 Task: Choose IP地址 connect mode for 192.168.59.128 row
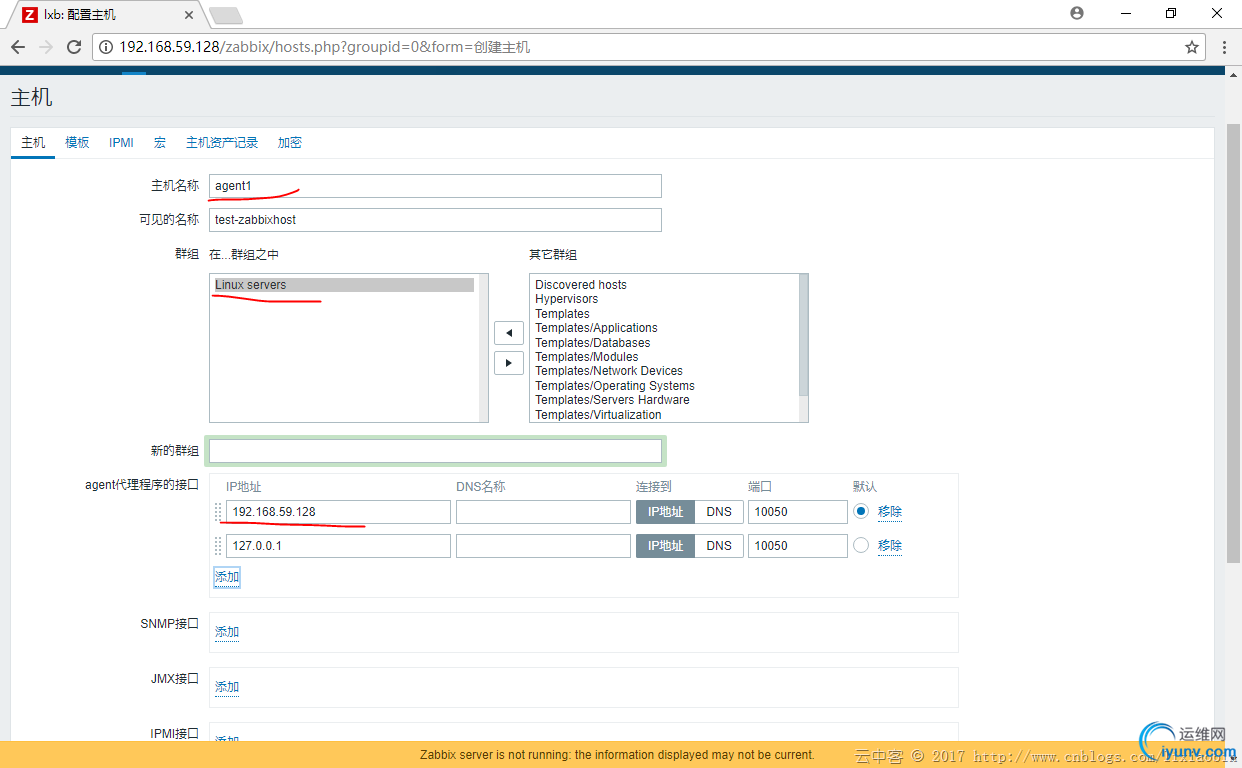665,512
